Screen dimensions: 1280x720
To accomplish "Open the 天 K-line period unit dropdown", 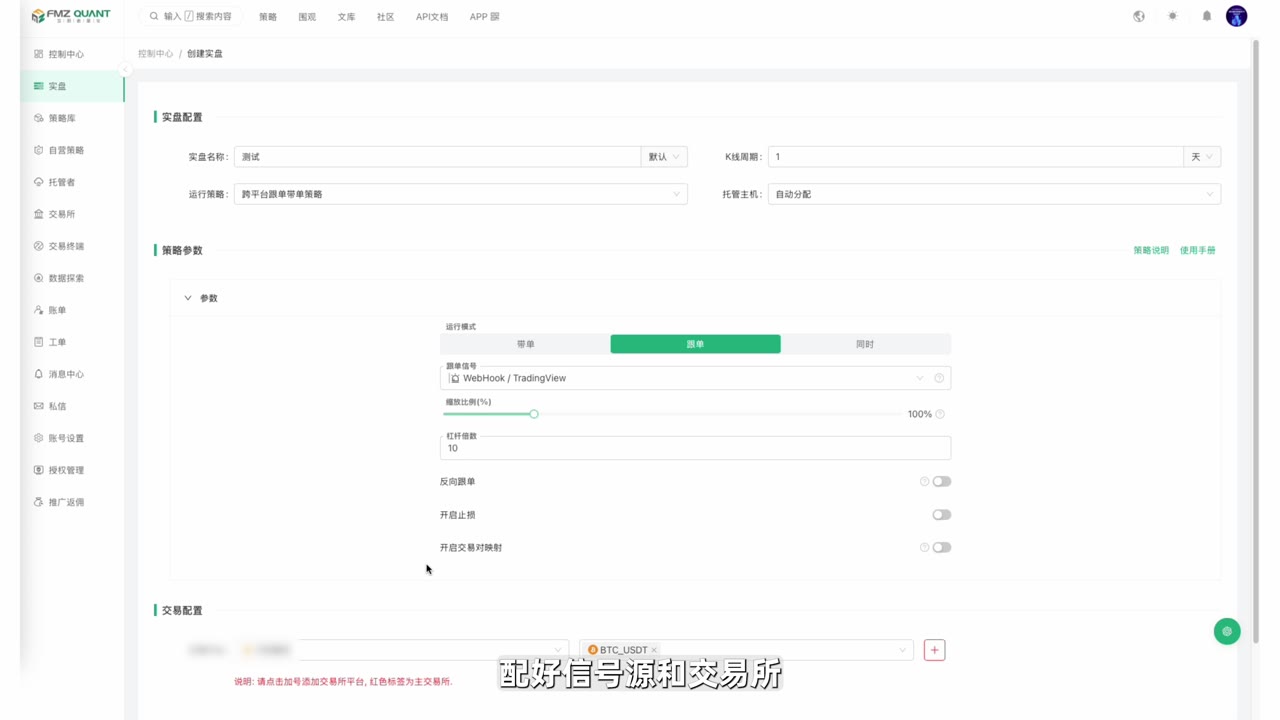I will [1202, 157].
